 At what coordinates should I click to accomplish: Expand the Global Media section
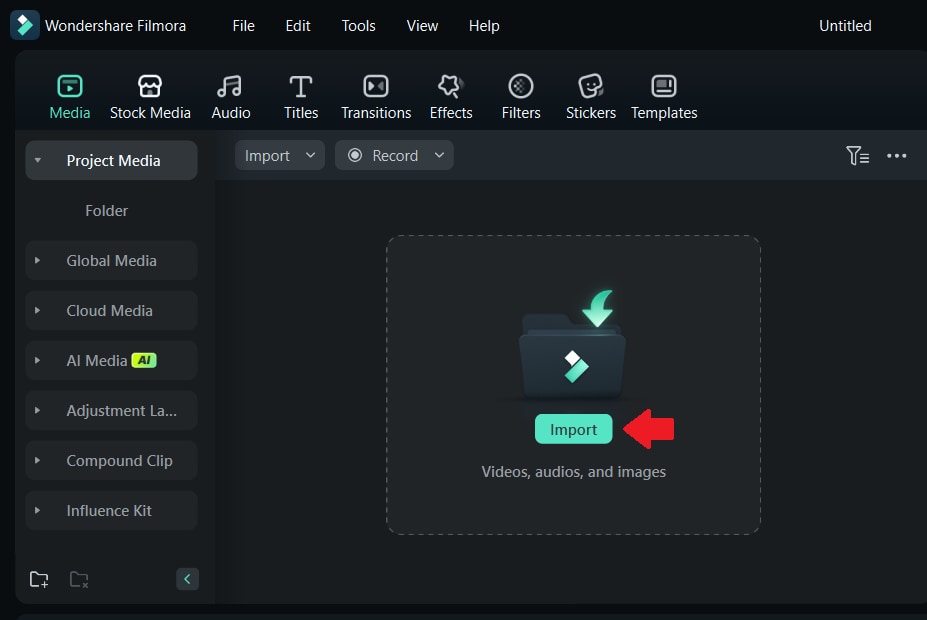[x=37, y=260]
